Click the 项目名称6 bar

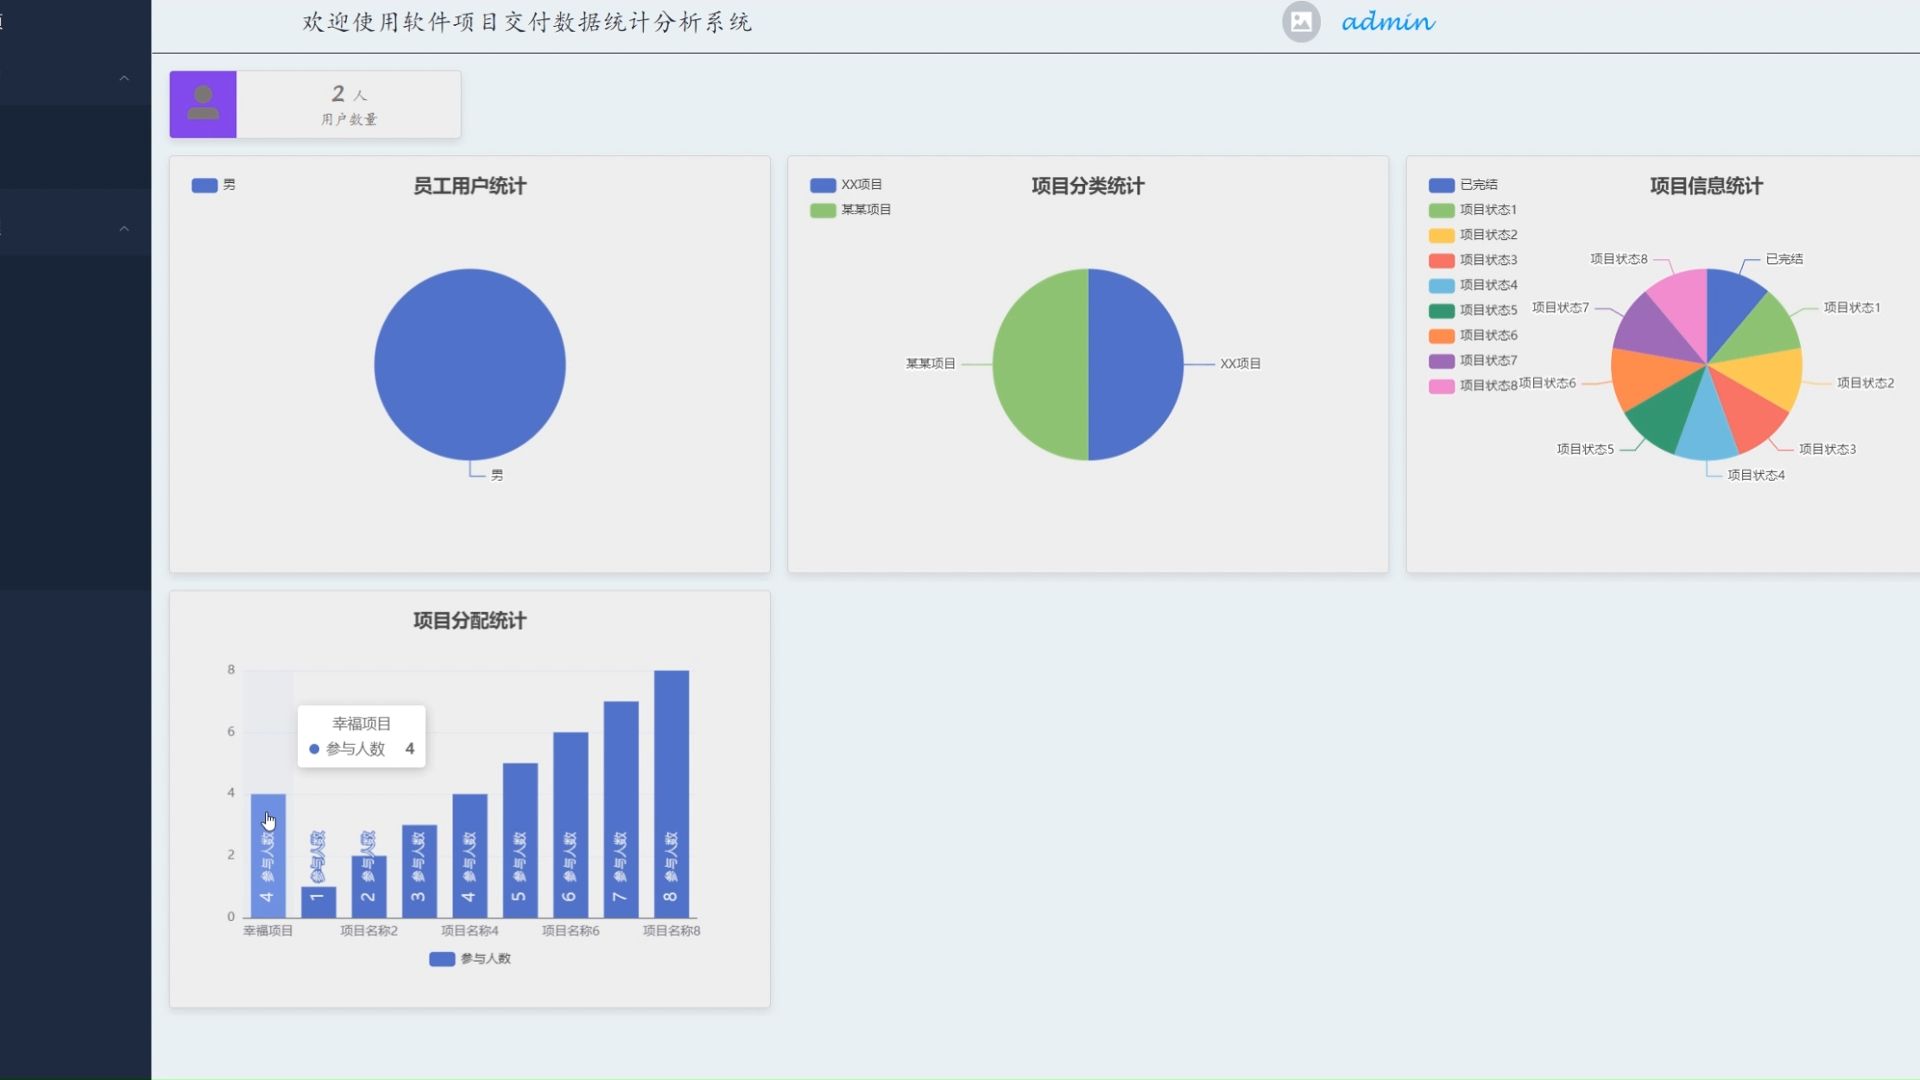(x=570, y=825)
